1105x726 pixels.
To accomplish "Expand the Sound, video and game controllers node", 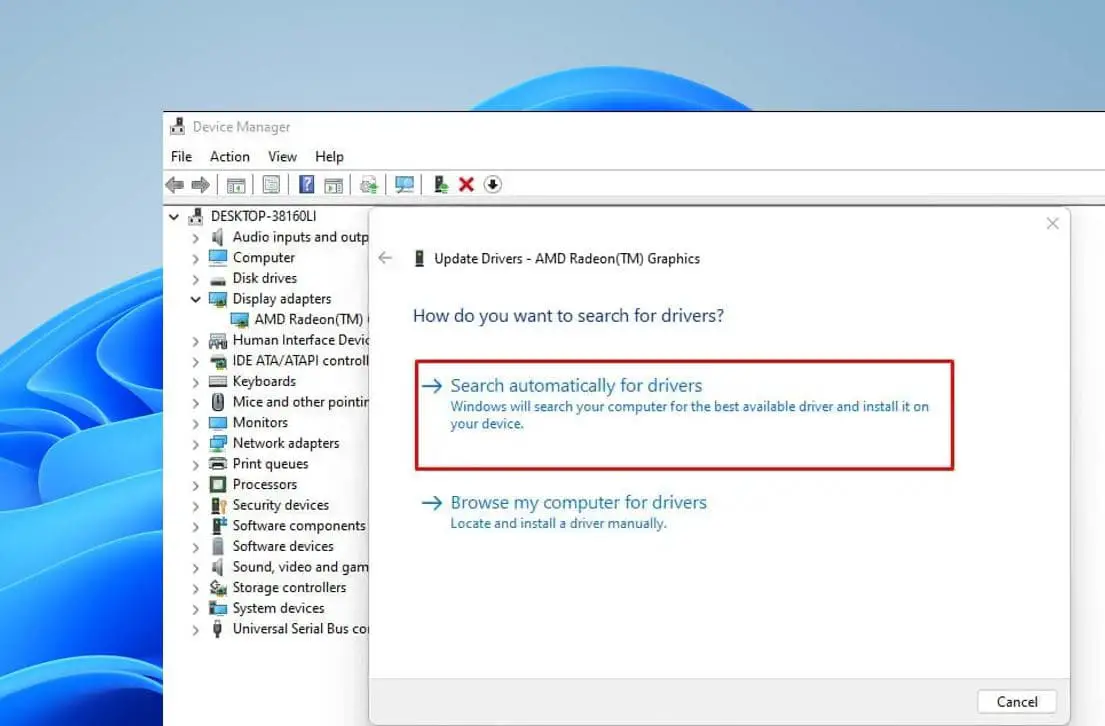I will [x=196, y=566].
